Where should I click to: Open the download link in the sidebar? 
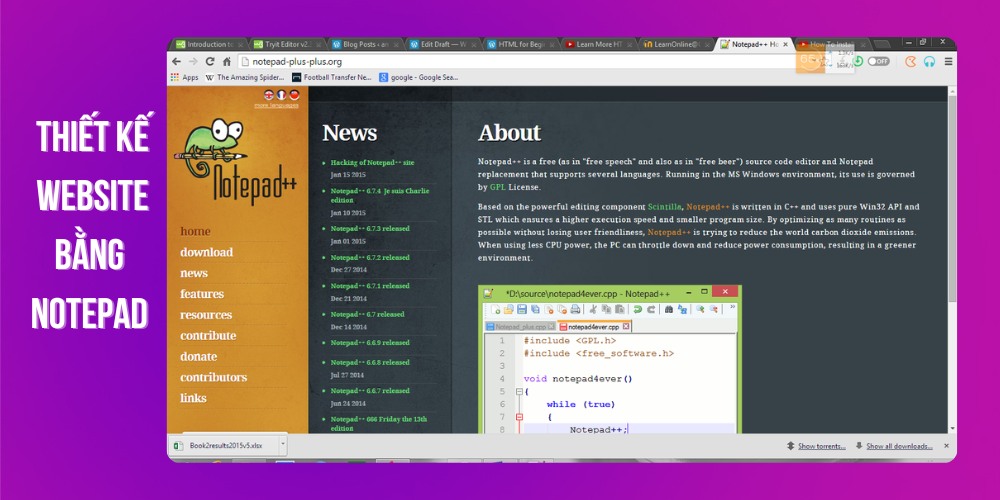[x=207, y=252]
